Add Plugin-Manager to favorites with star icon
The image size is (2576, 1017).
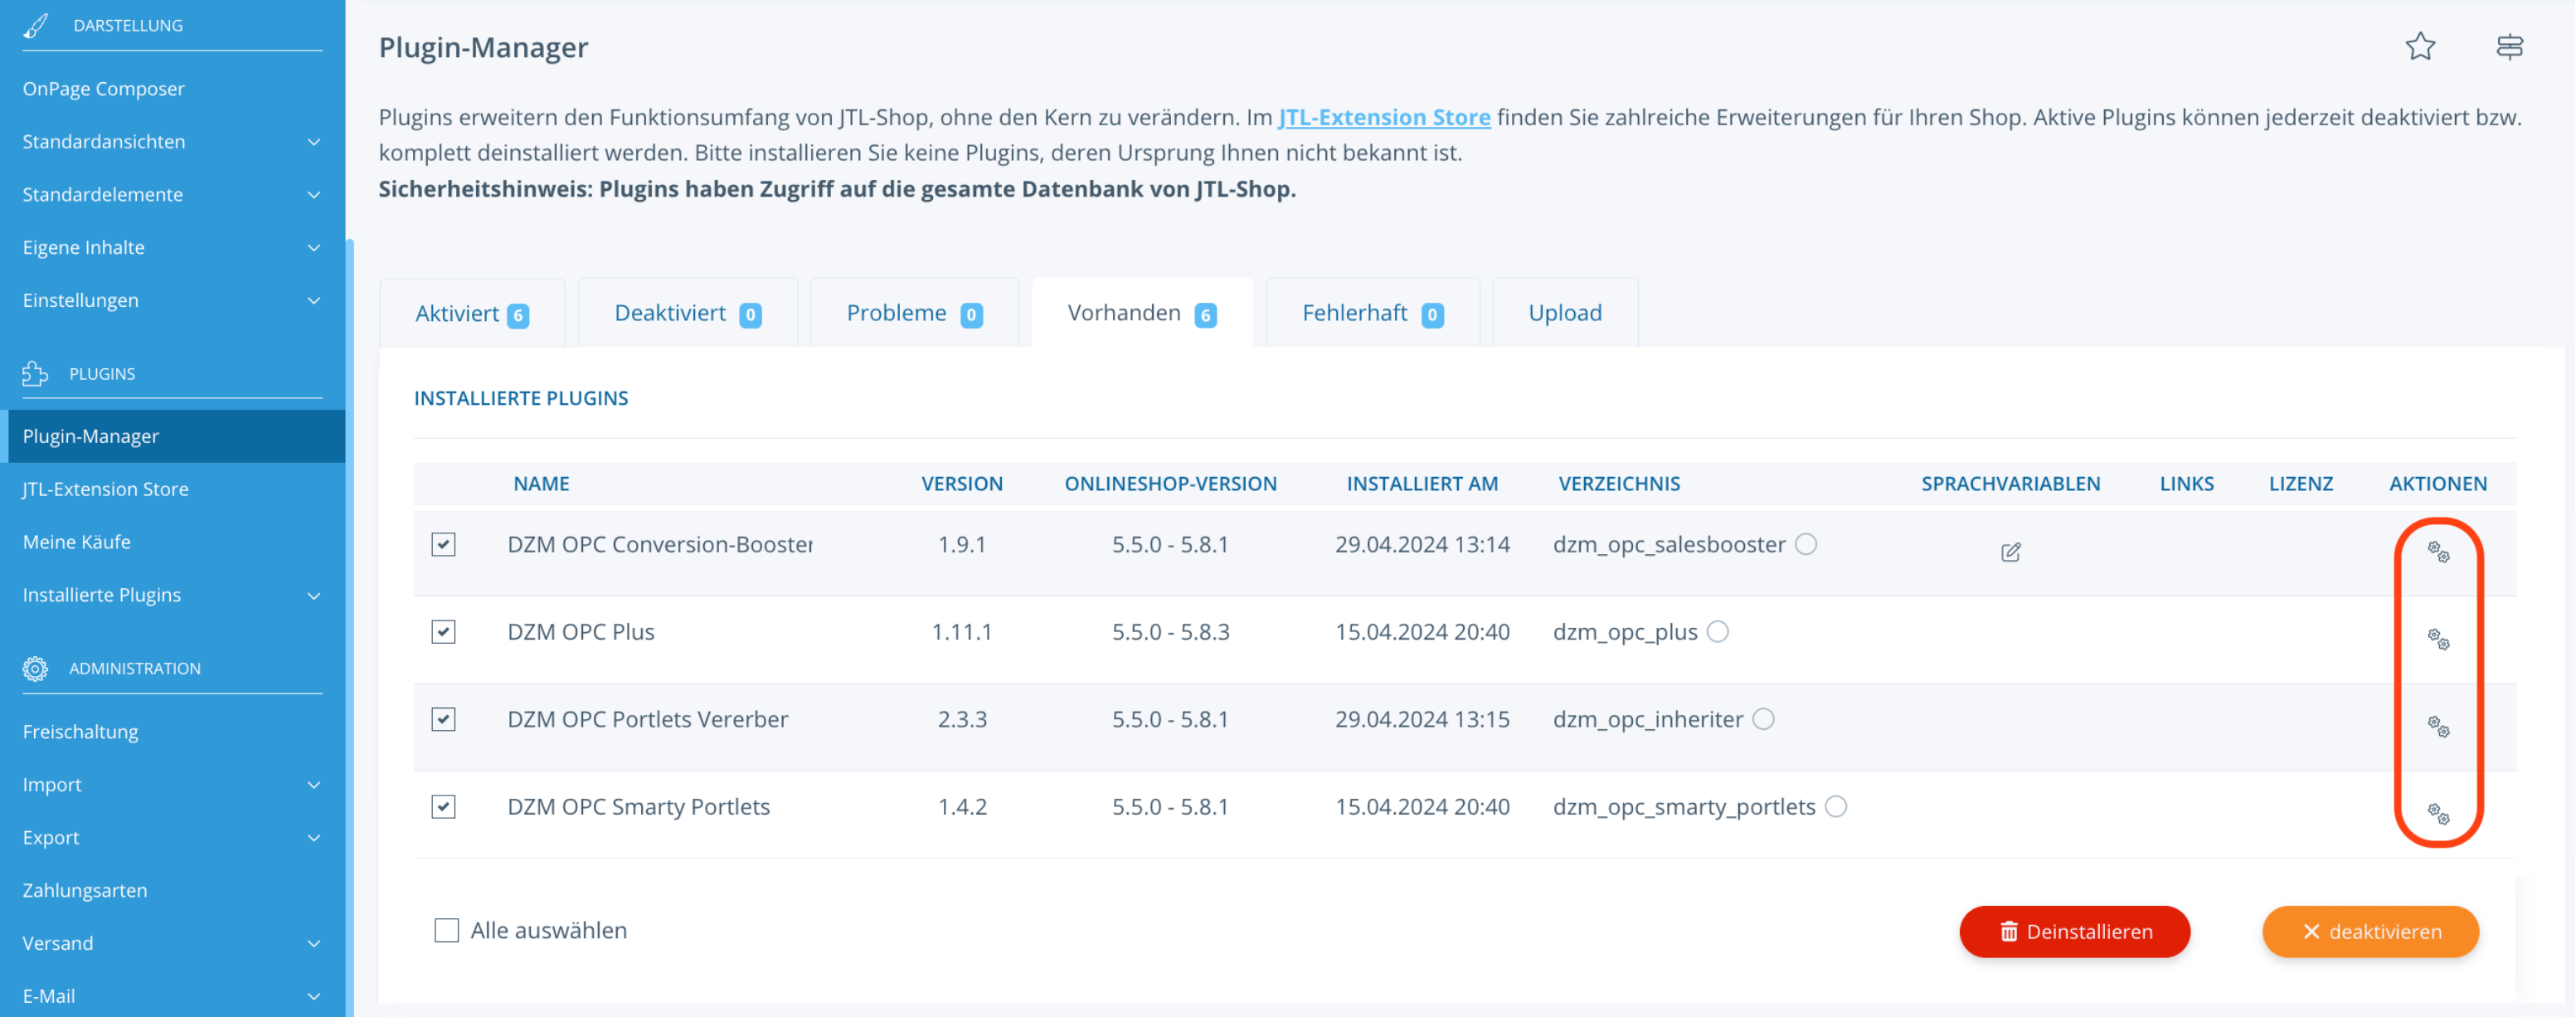coord(2420,46)
